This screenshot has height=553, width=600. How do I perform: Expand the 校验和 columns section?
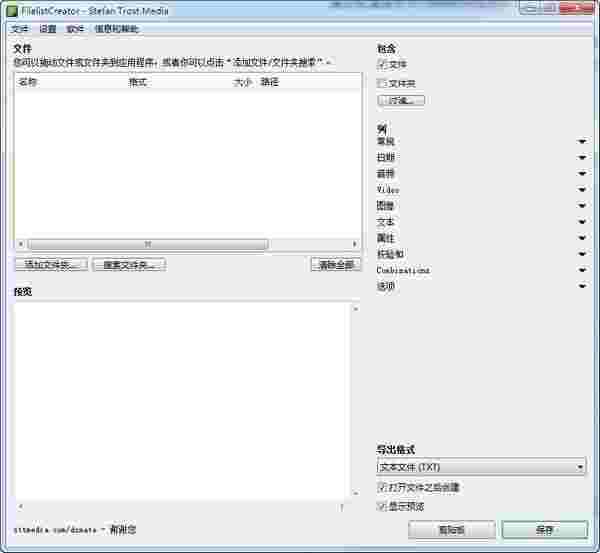582,254
